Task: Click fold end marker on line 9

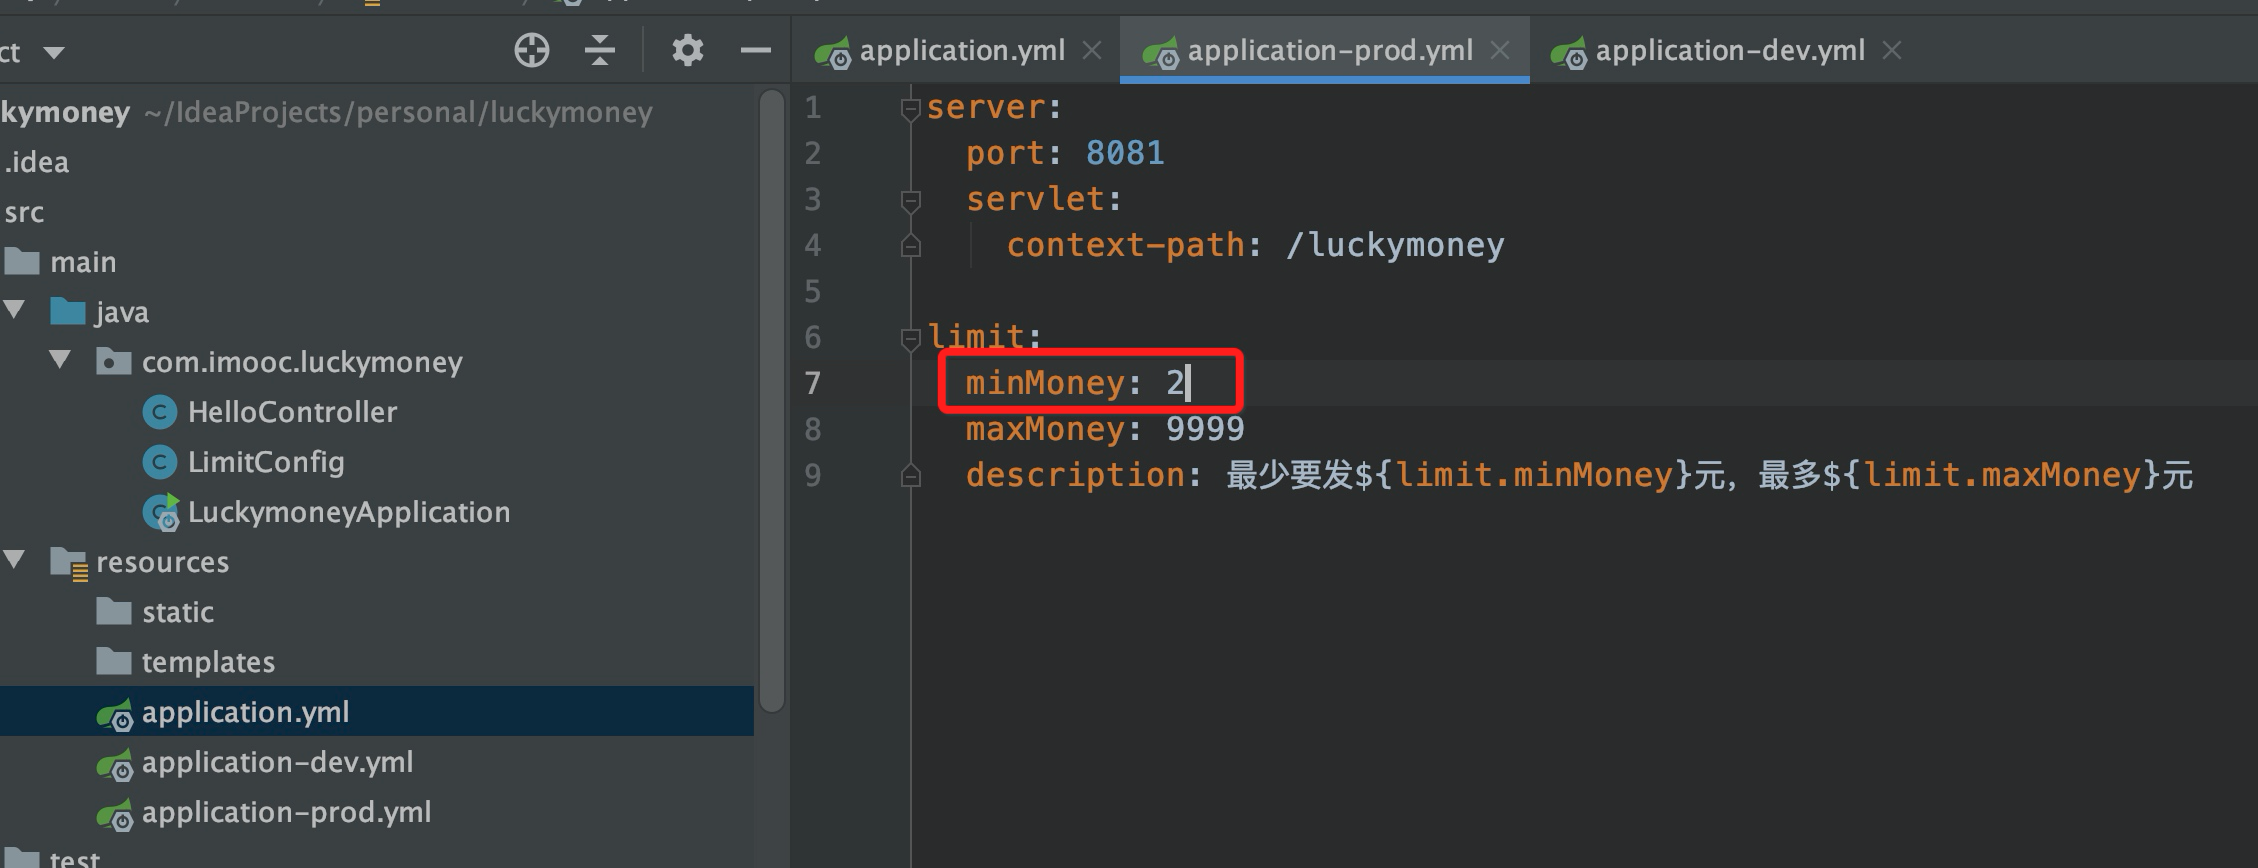Action: click(910, 475)
